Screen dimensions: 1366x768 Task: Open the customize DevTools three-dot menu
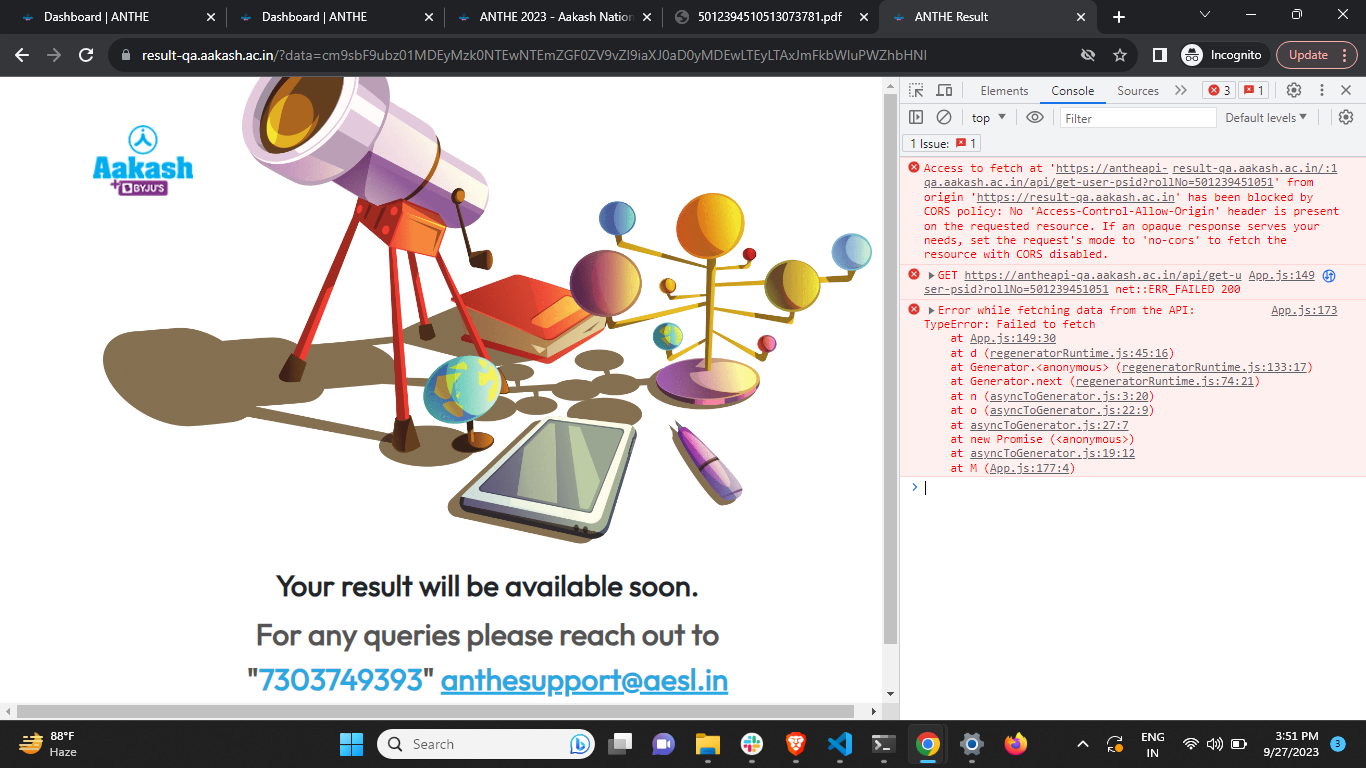(1322, 90)
